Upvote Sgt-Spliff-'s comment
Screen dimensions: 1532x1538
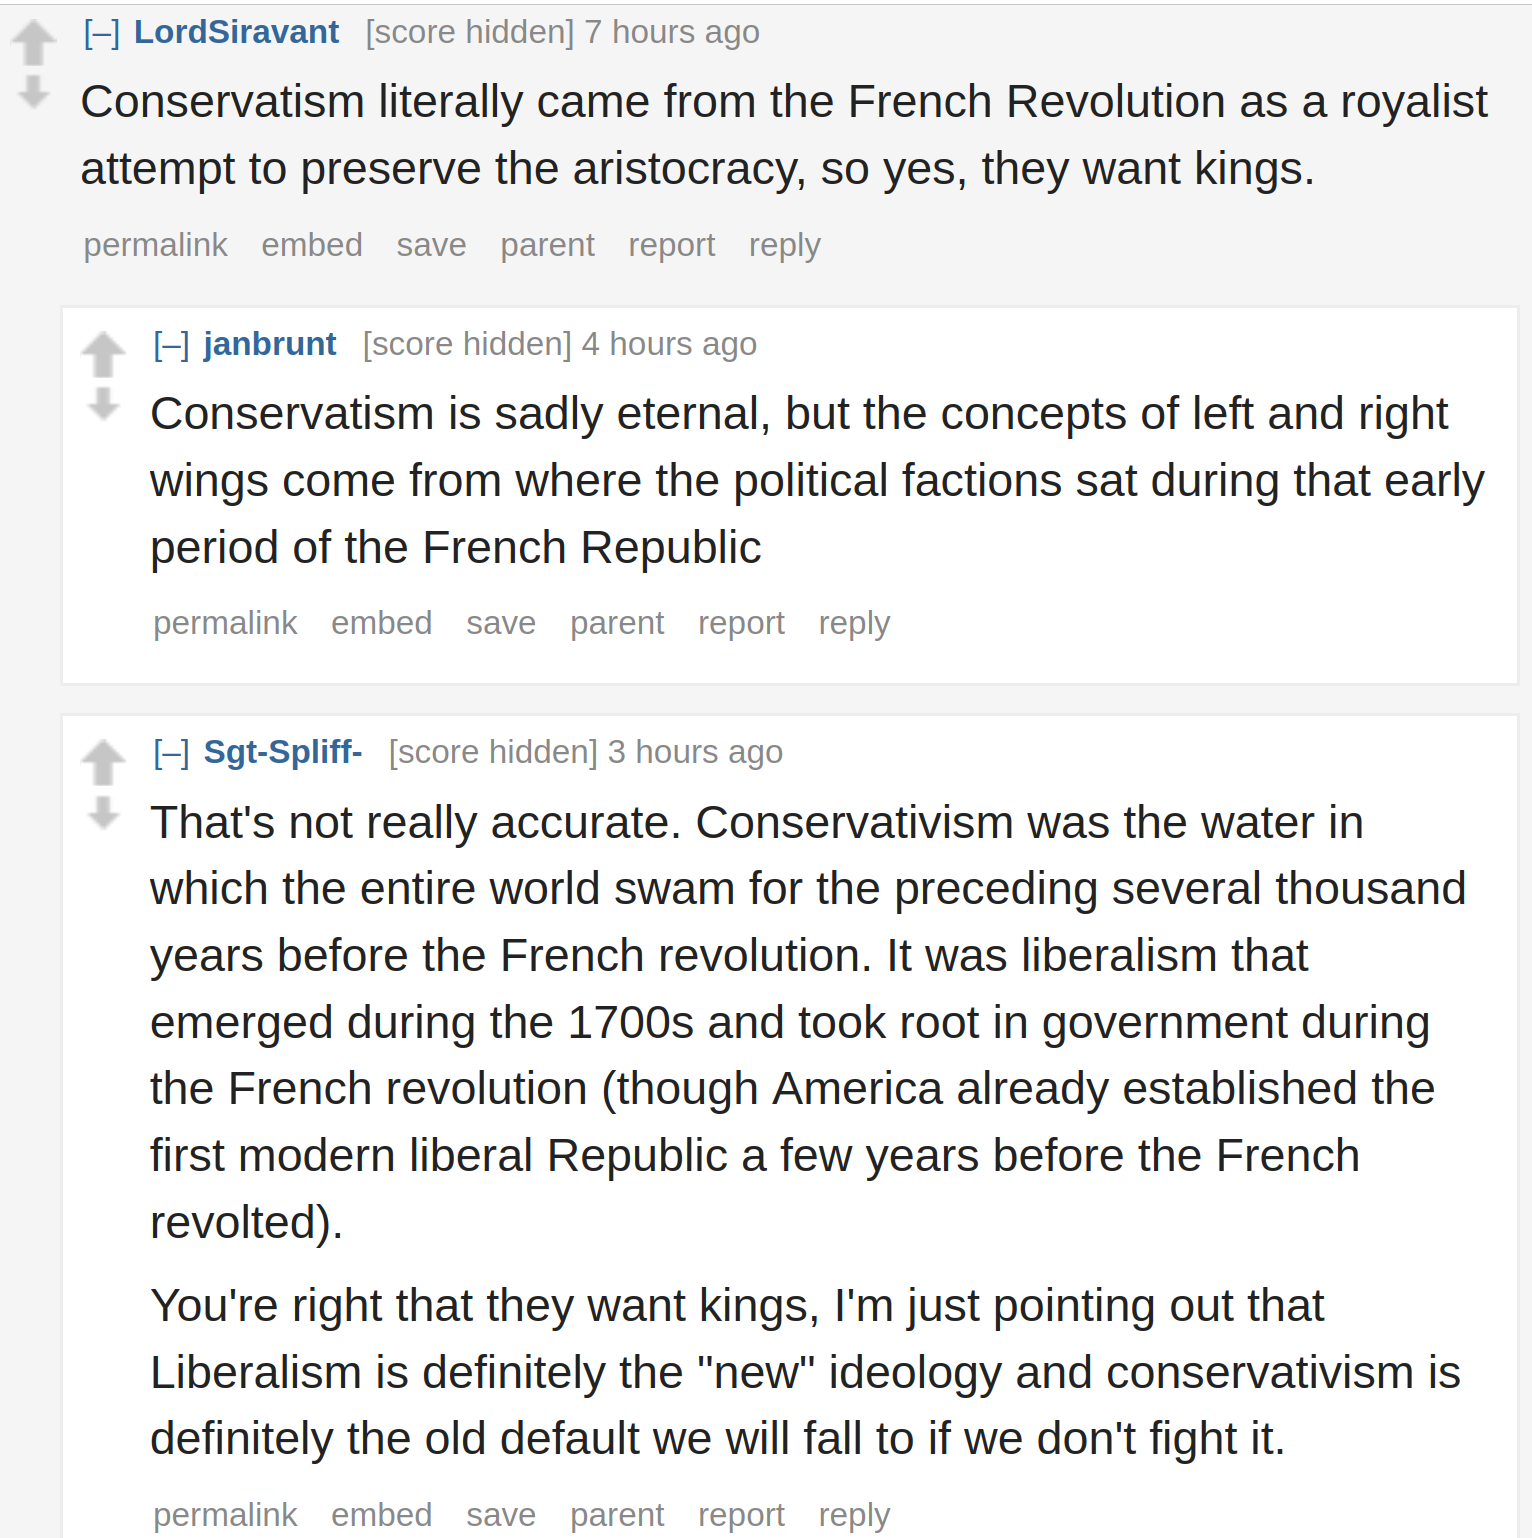(103, 762)
